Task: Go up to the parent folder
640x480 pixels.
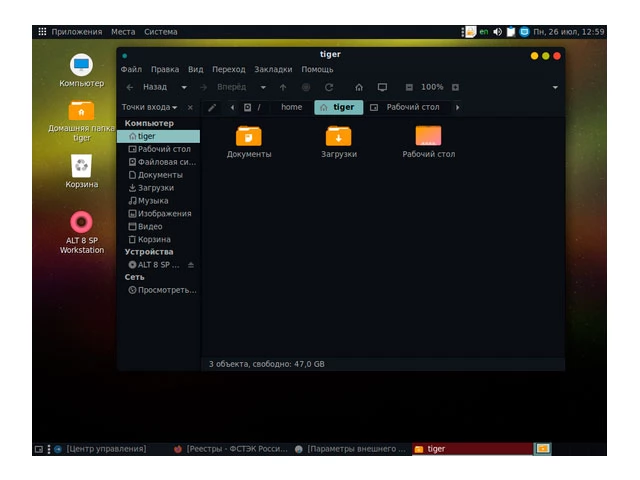Action: click(x=283, y=87)
